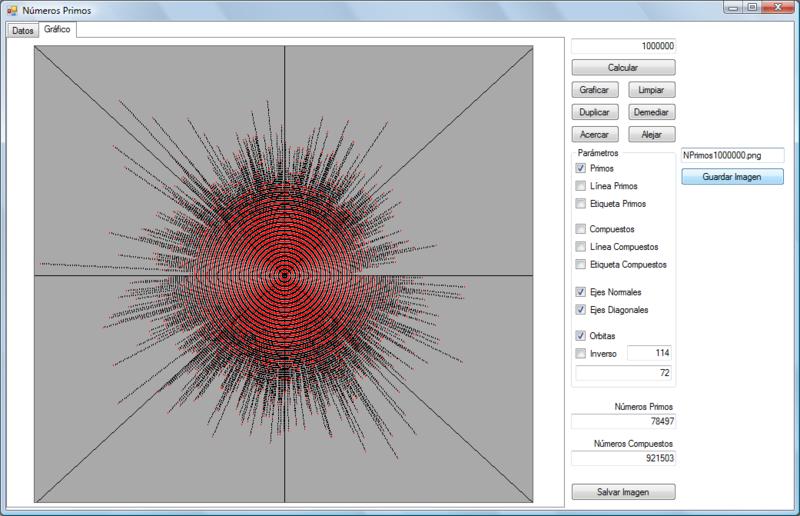
Task: Check the Inverso option
Action: 581,353
